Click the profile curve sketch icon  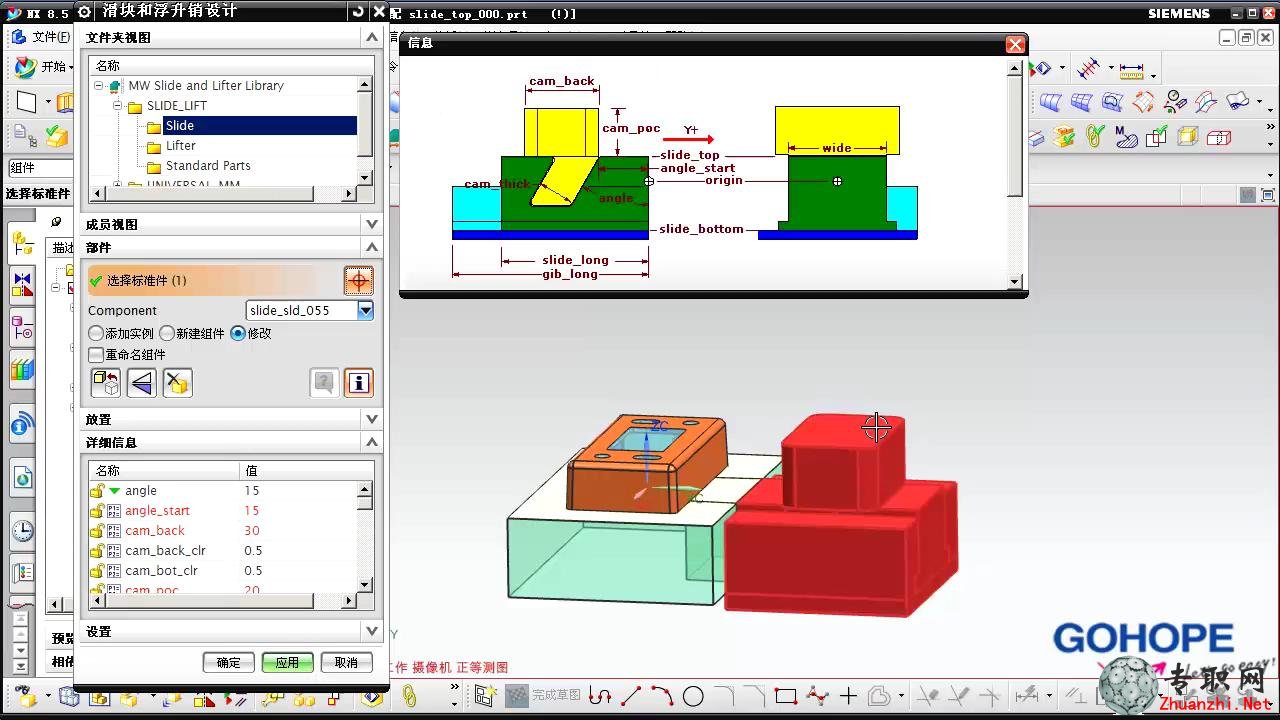tap(600, 696)
